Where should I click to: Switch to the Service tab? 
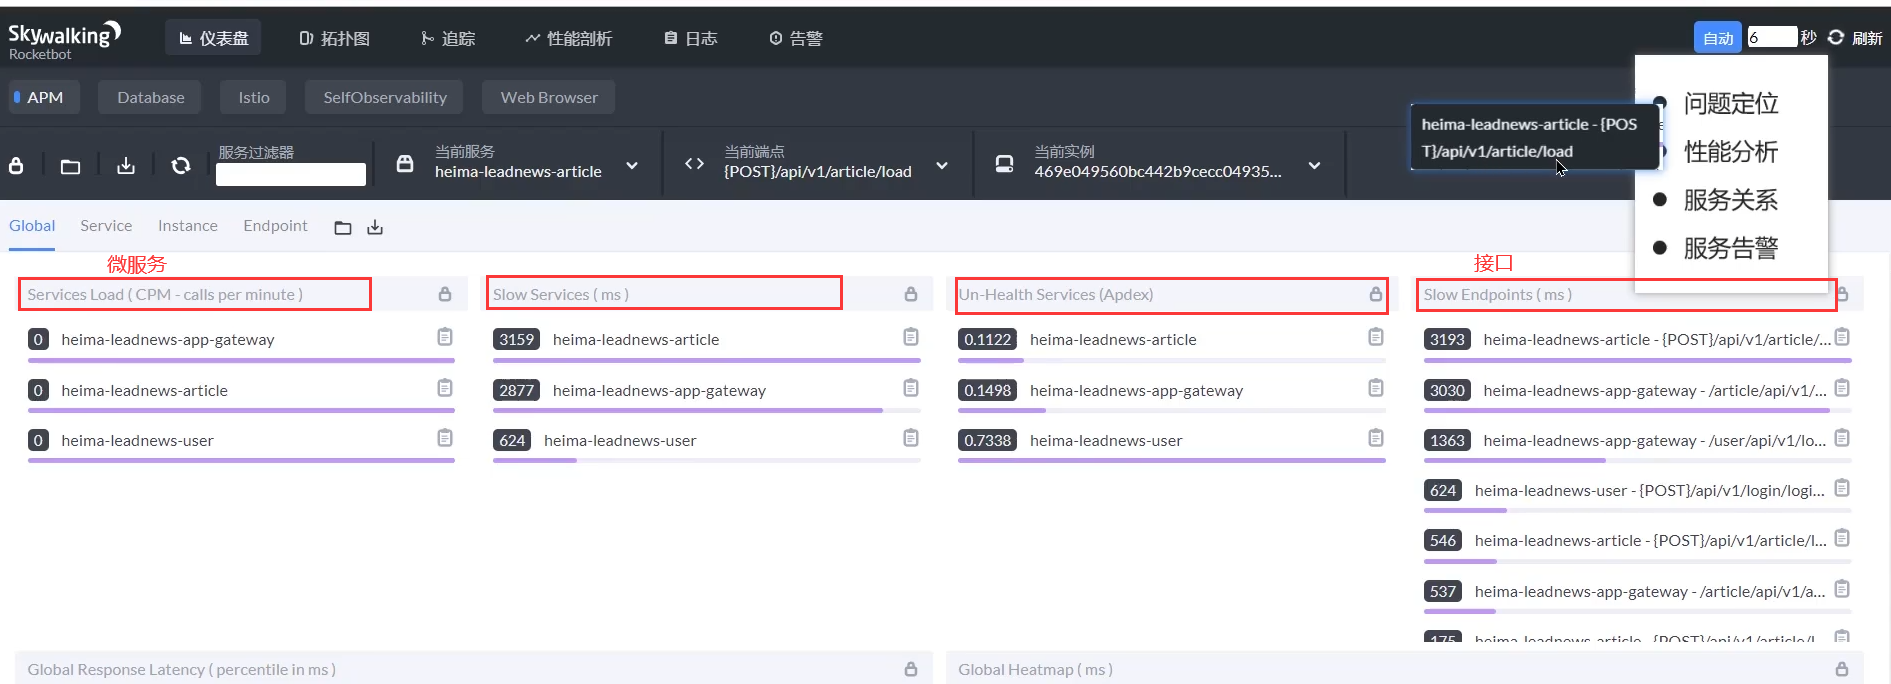point(106,226)
